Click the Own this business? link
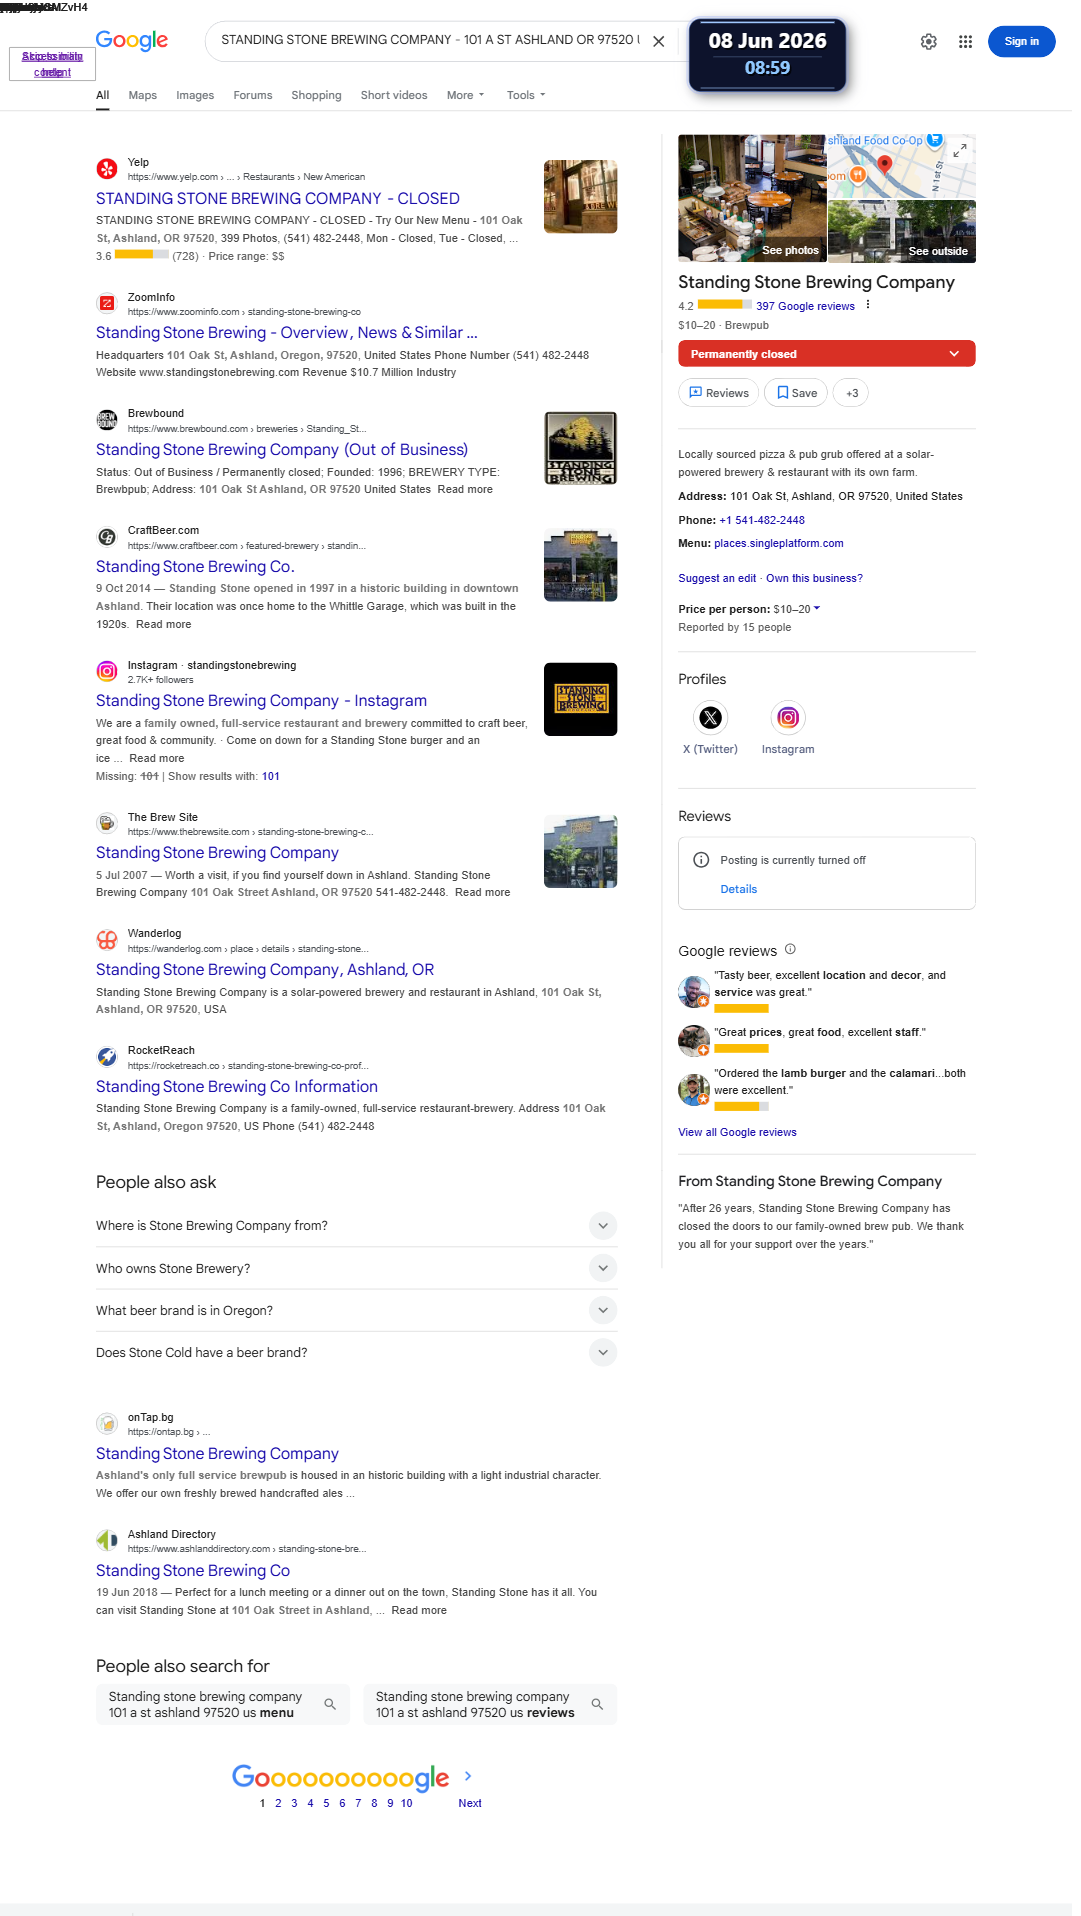Image resolution: width=1081 pixels, height=1916 pixels. tap(814, 578)
